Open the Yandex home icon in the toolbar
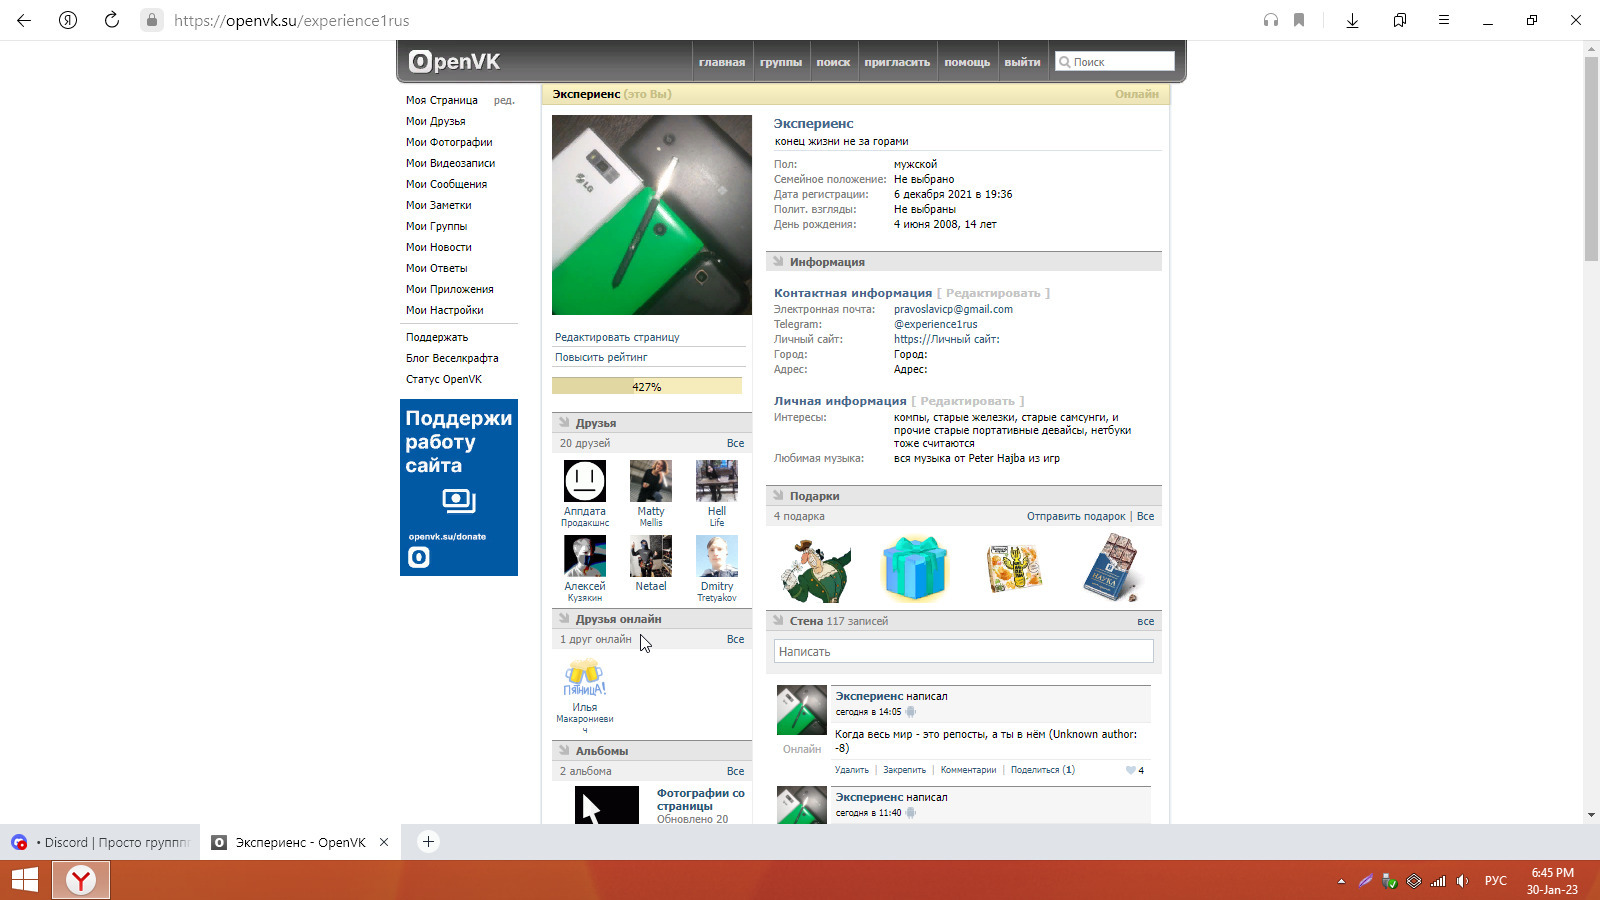Viewport: 1600px width, 900px height. point(68,20)
